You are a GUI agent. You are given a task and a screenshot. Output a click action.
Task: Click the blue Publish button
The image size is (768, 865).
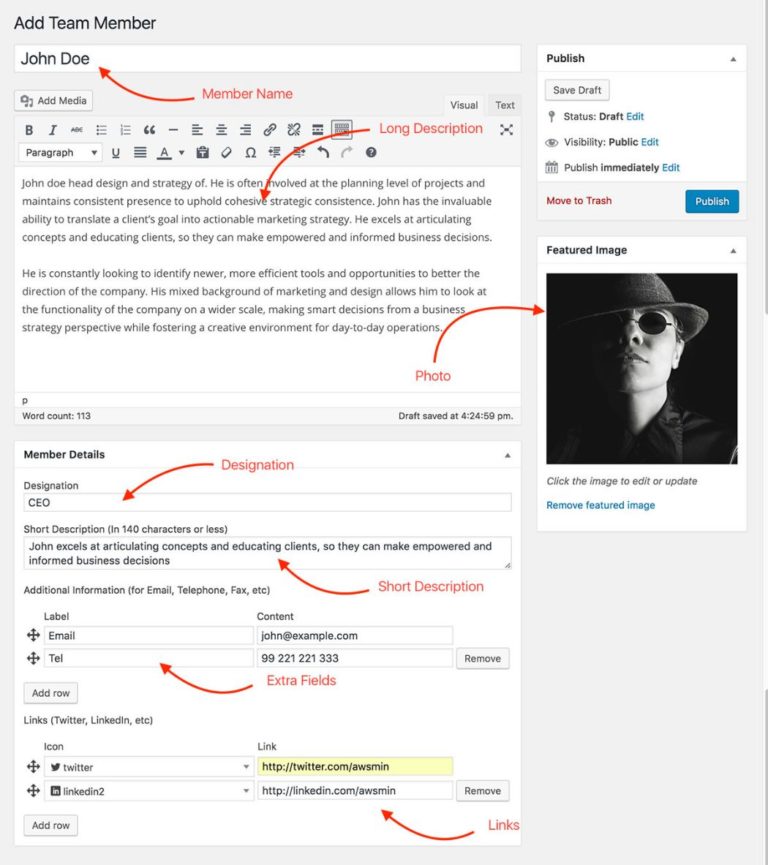pos(711,201)
